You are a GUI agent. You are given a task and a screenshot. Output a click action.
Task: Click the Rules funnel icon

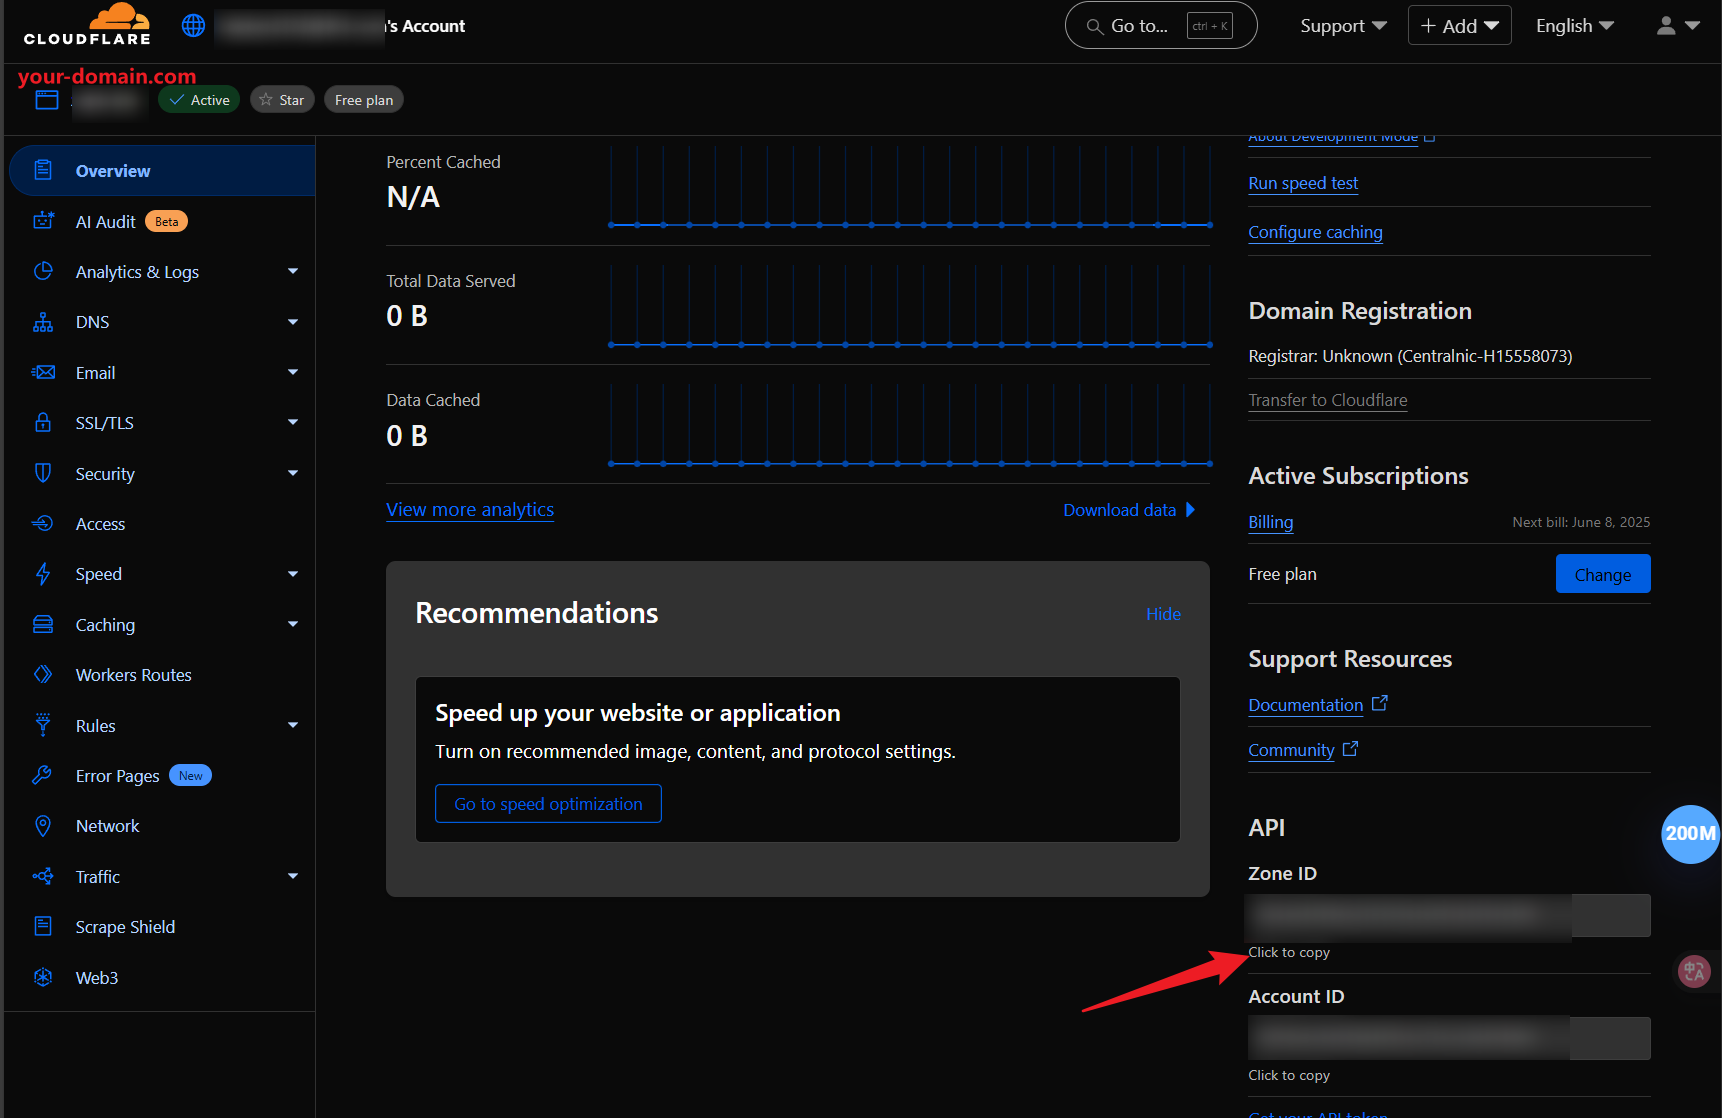click(43, 725)
